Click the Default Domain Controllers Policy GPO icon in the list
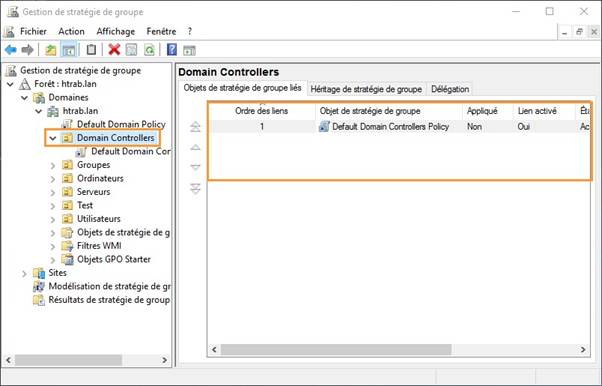Viewport: 602px width, 386px height. pos(324,126)
